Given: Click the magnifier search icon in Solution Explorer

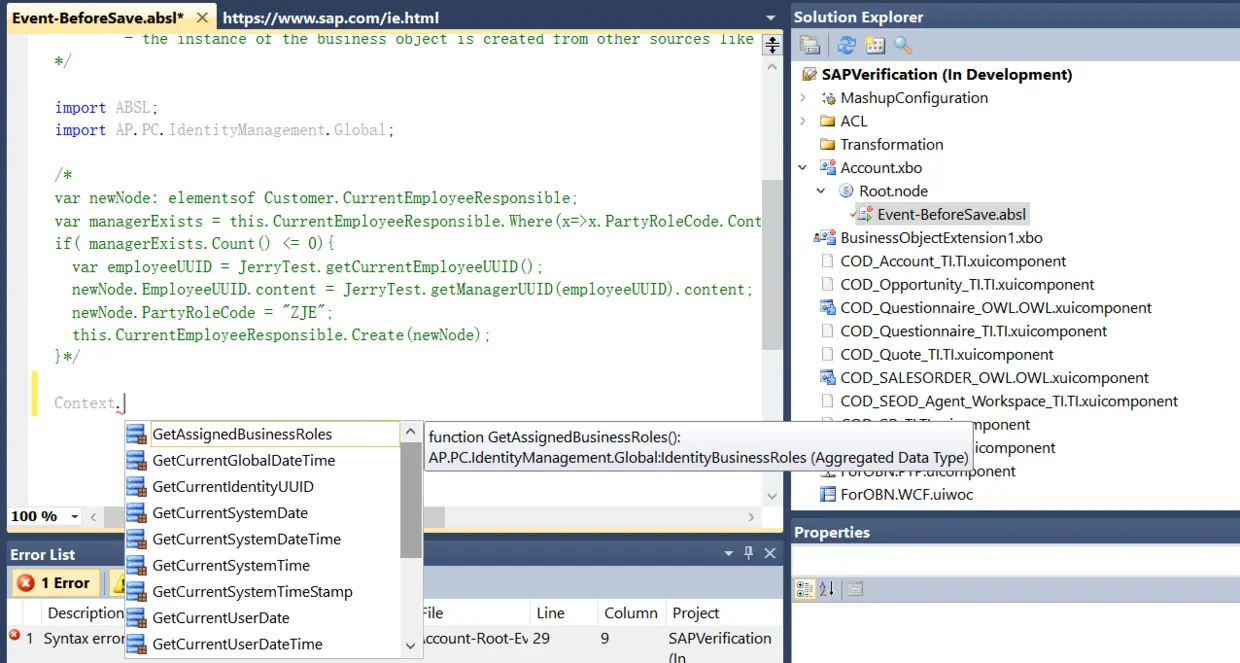Looking at the screenshot, I should tap(903, 45).
